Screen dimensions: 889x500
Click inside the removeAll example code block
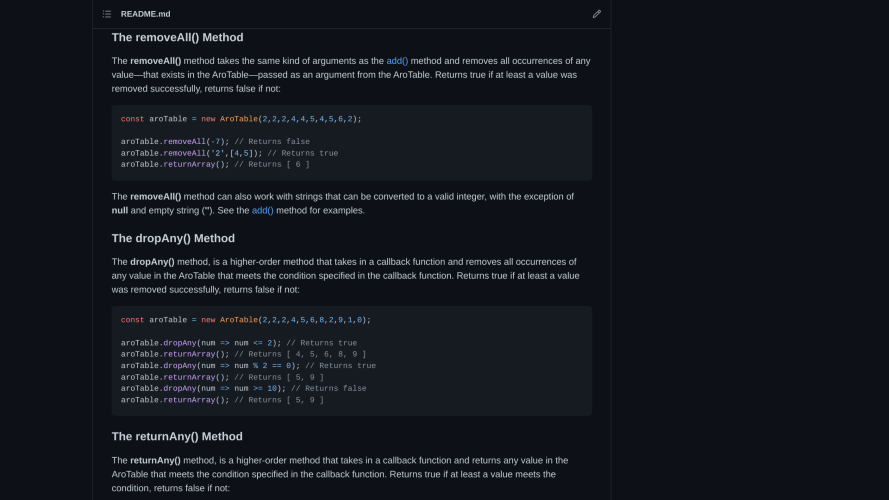pyautogui.click(x=352, y=143)
